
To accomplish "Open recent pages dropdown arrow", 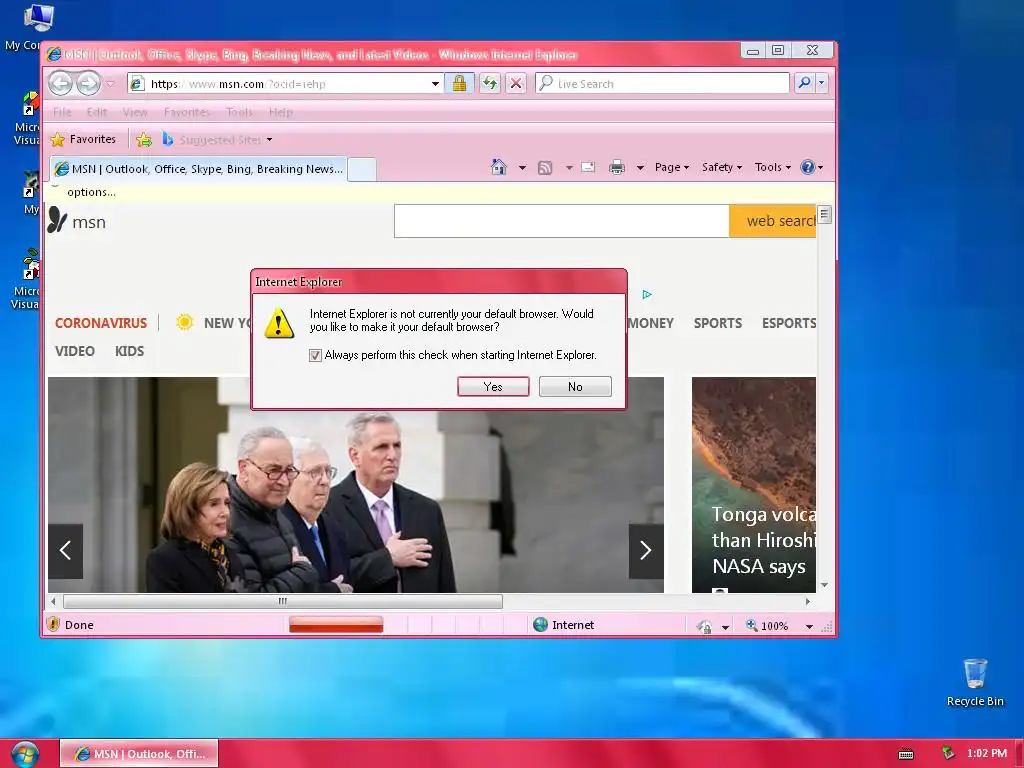I will click(x=110, y=84).
